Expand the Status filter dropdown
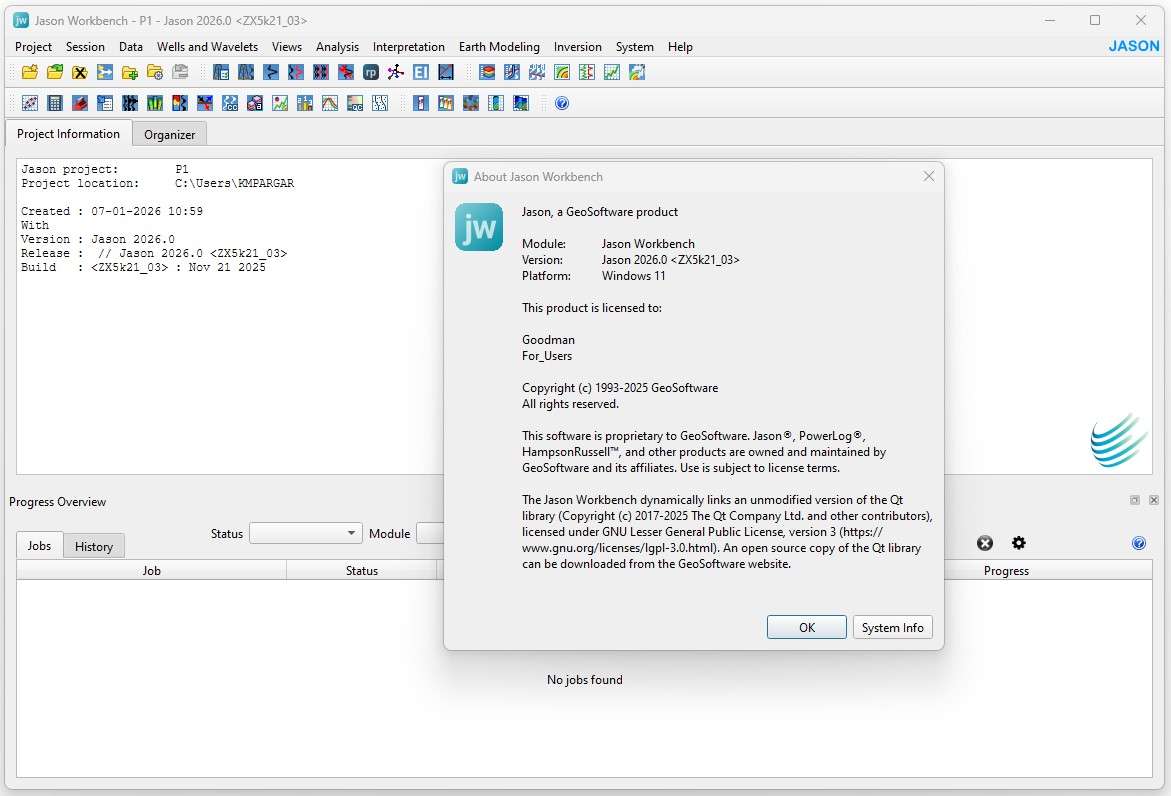The height and width of the screenshot is (796, 1171). tap(305, 534)
